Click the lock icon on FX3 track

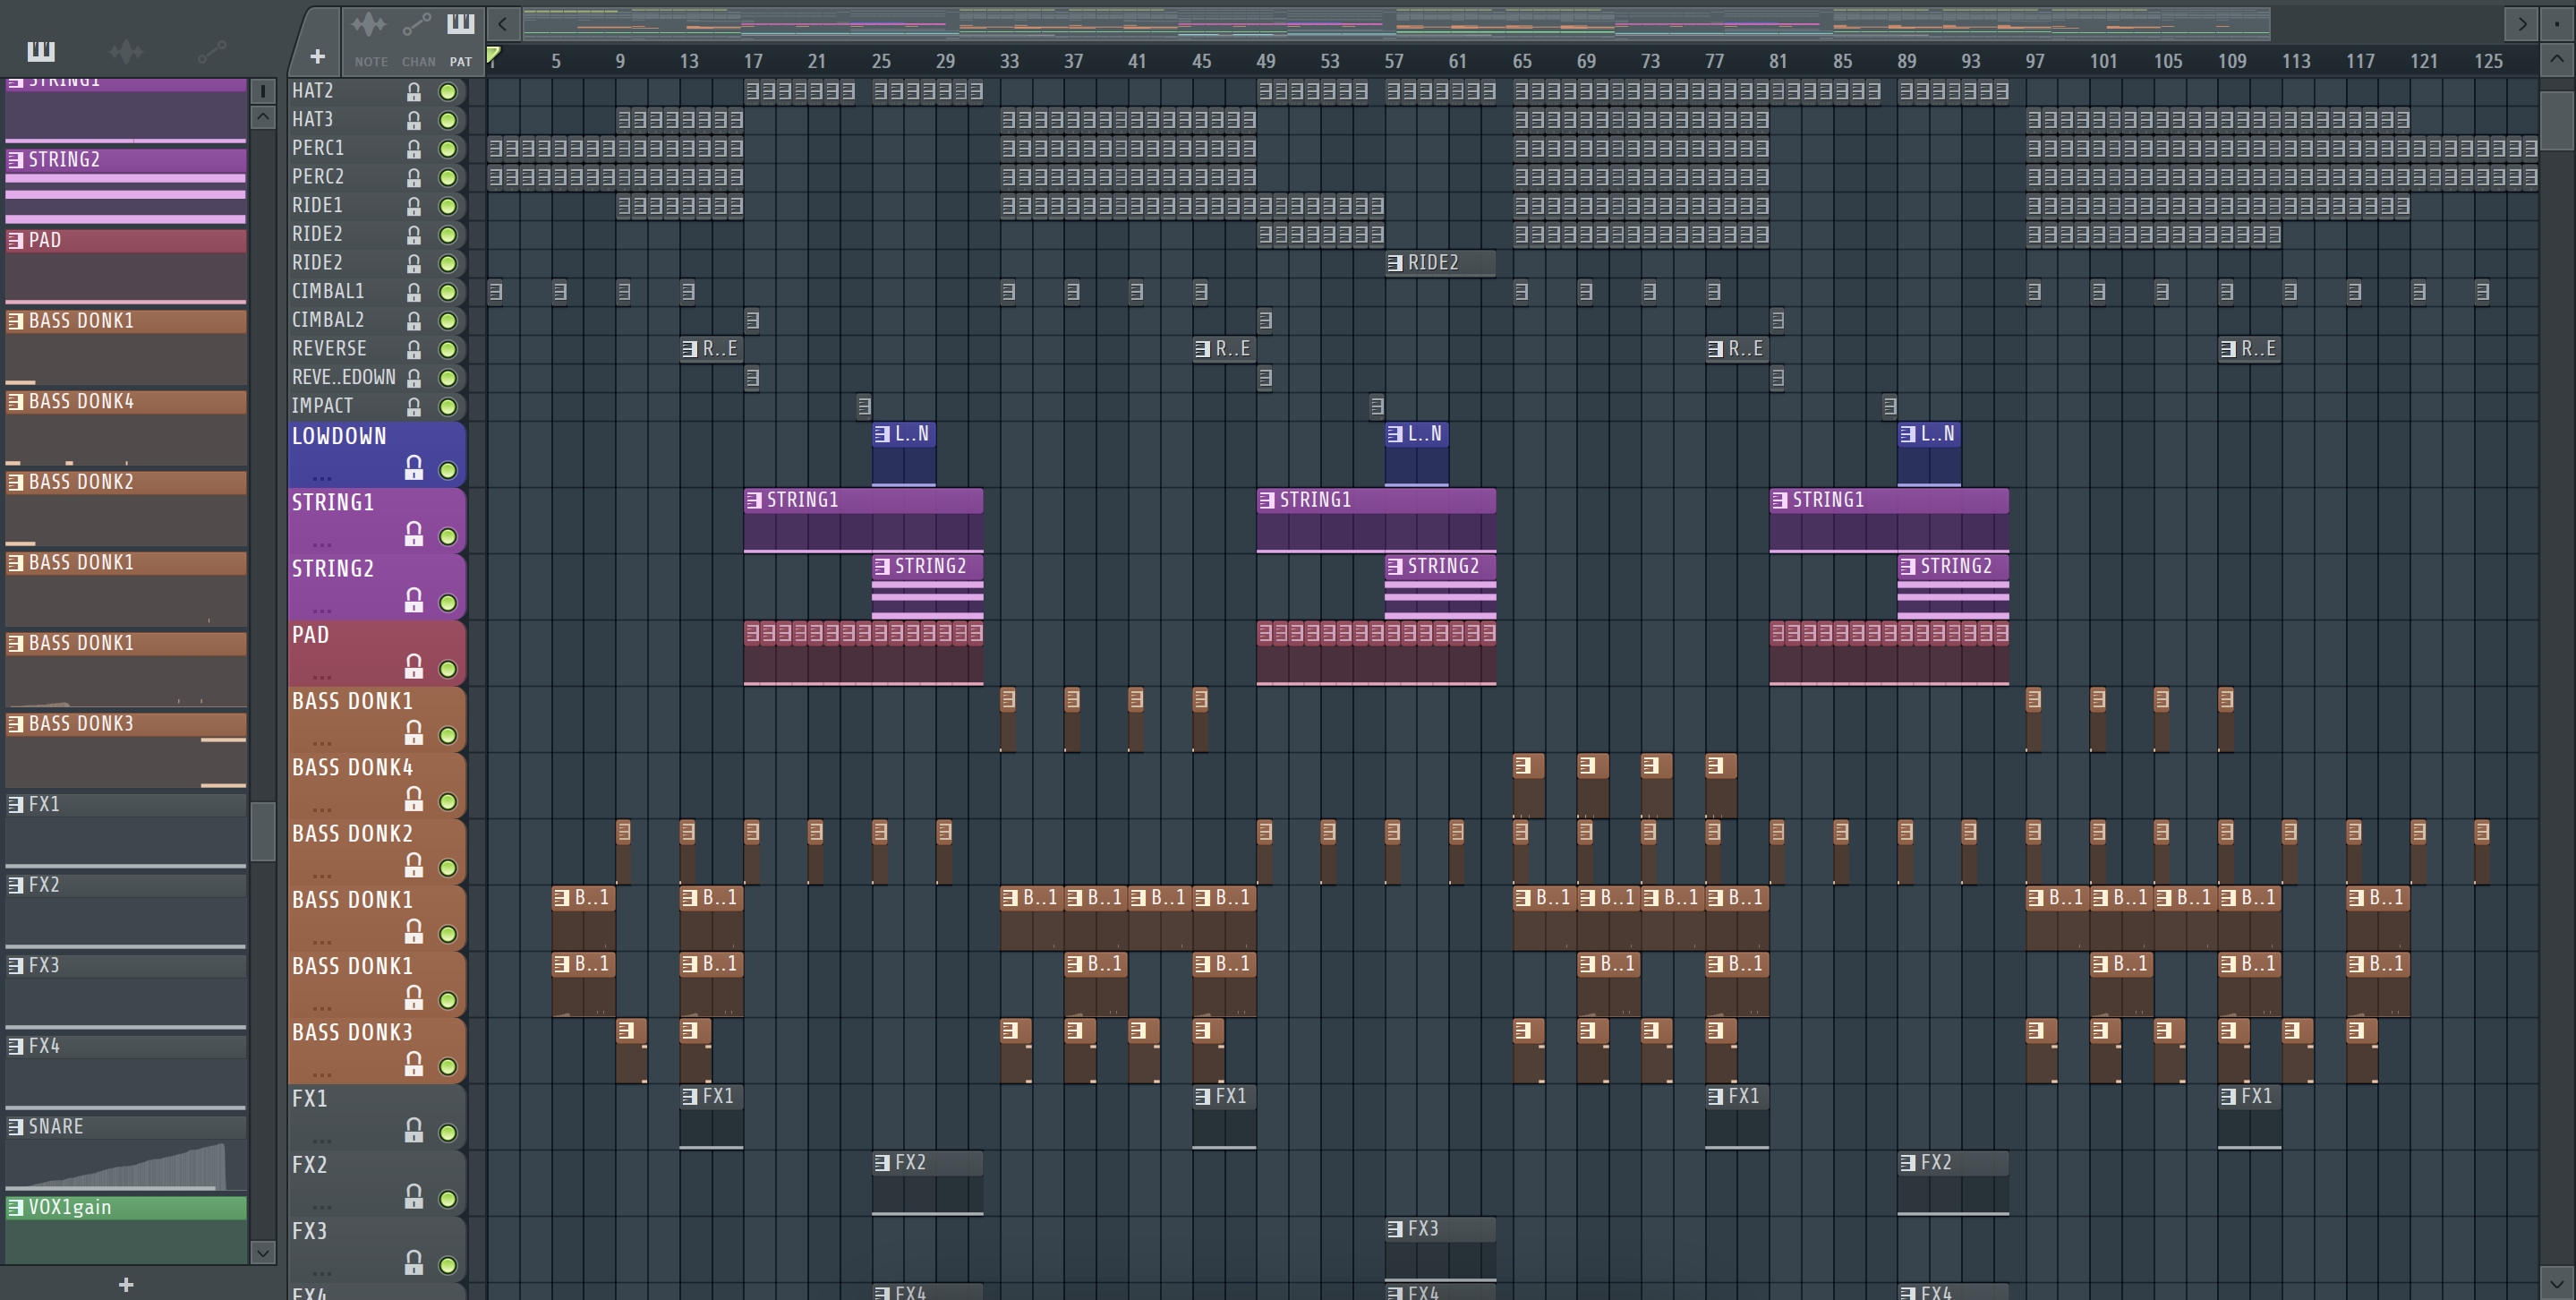(413, 1263)
